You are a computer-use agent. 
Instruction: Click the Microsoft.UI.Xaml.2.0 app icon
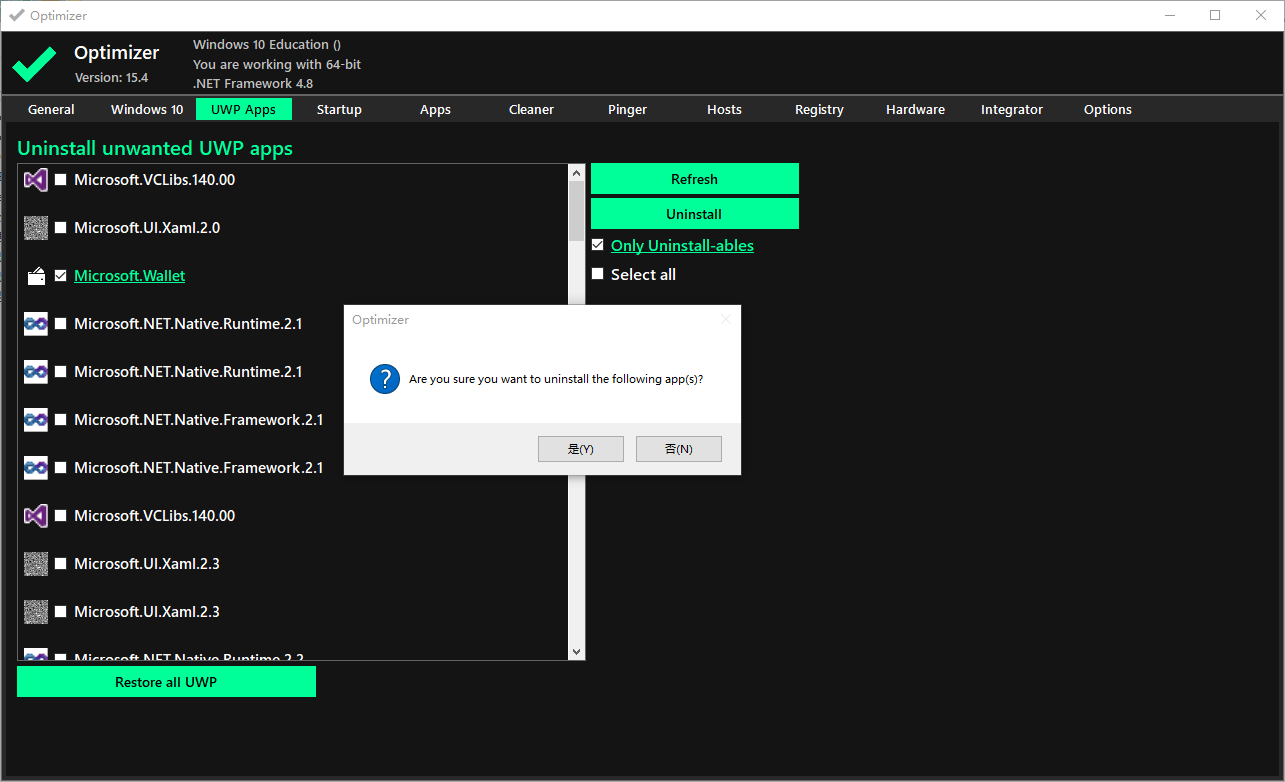[x=36, y=228]
